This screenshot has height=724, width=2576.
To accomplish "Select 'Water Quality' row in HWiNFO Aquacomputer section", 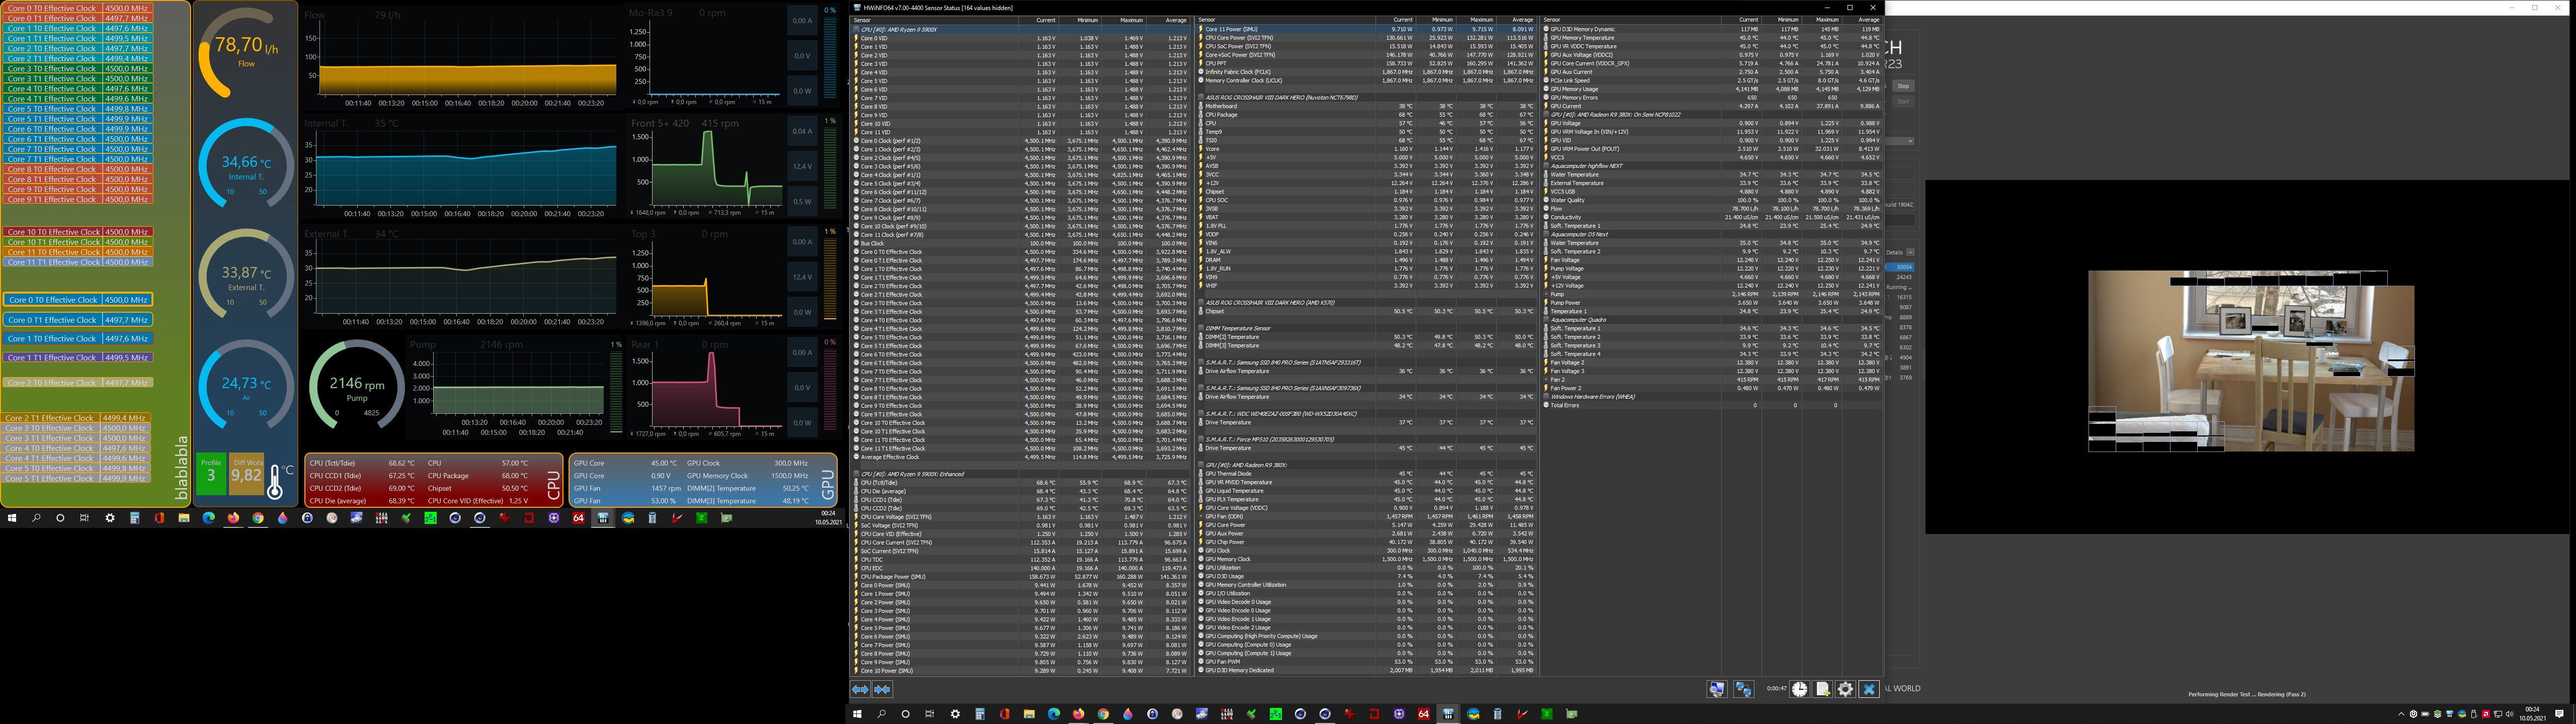I will click(x=1712, y=200).
